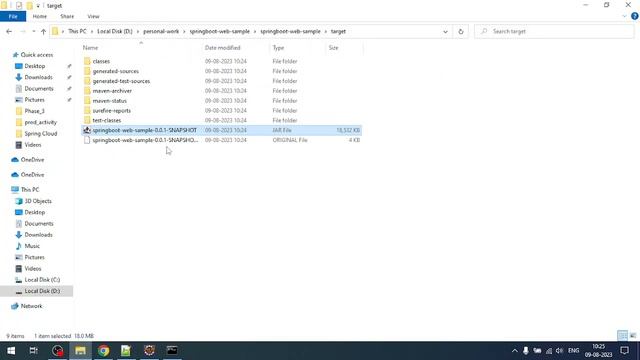Screen dimensions: 640x360
Task: Click This PC breadcrumb
Action: coord(77,31)
